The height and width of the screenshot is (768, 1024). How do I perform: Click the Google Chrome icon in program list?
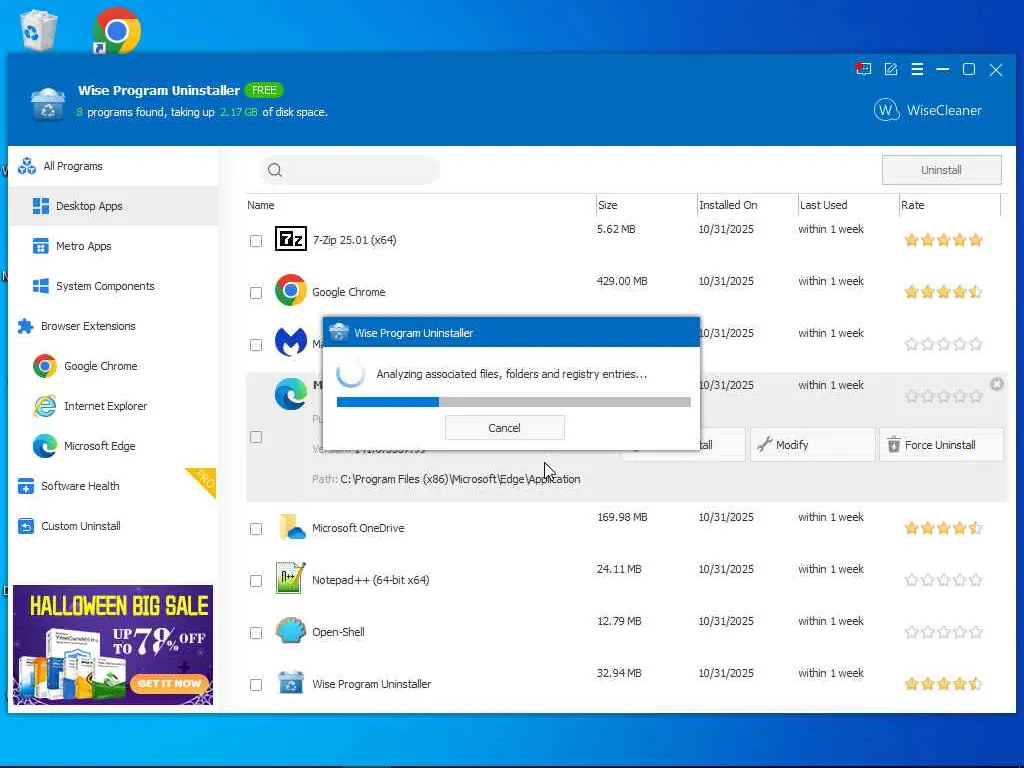pyautogui.click(x=291, y=290)
